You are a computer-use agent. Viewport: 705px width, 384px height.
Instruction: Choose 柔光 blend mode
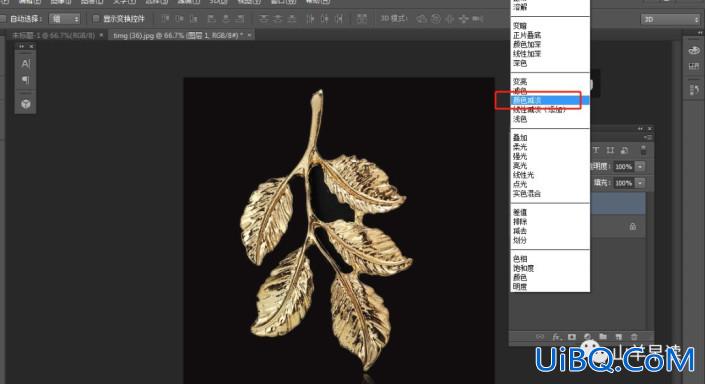pyautogui.click(x=520, y=147)
